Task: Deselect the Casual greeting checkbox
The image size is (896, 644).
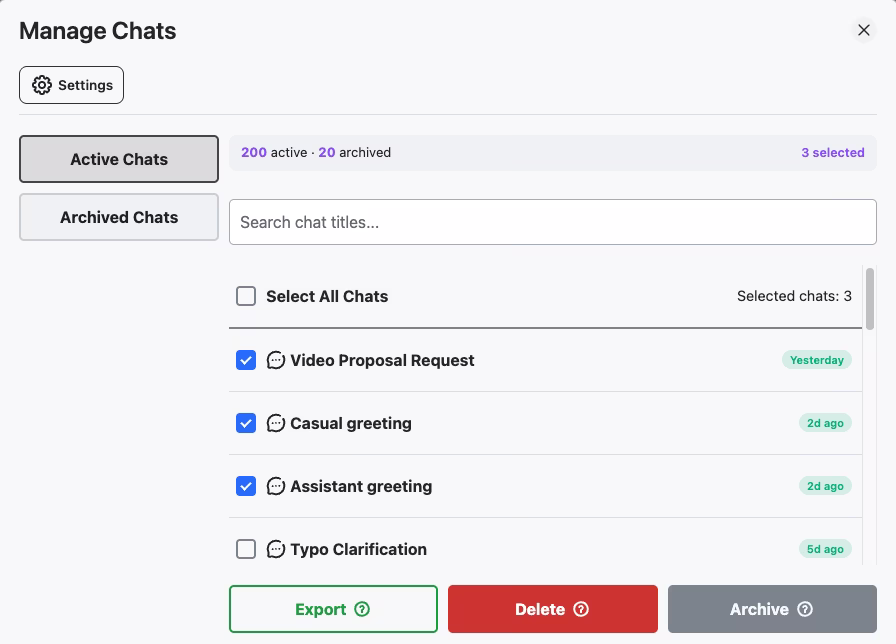Action: pos(246,423)
